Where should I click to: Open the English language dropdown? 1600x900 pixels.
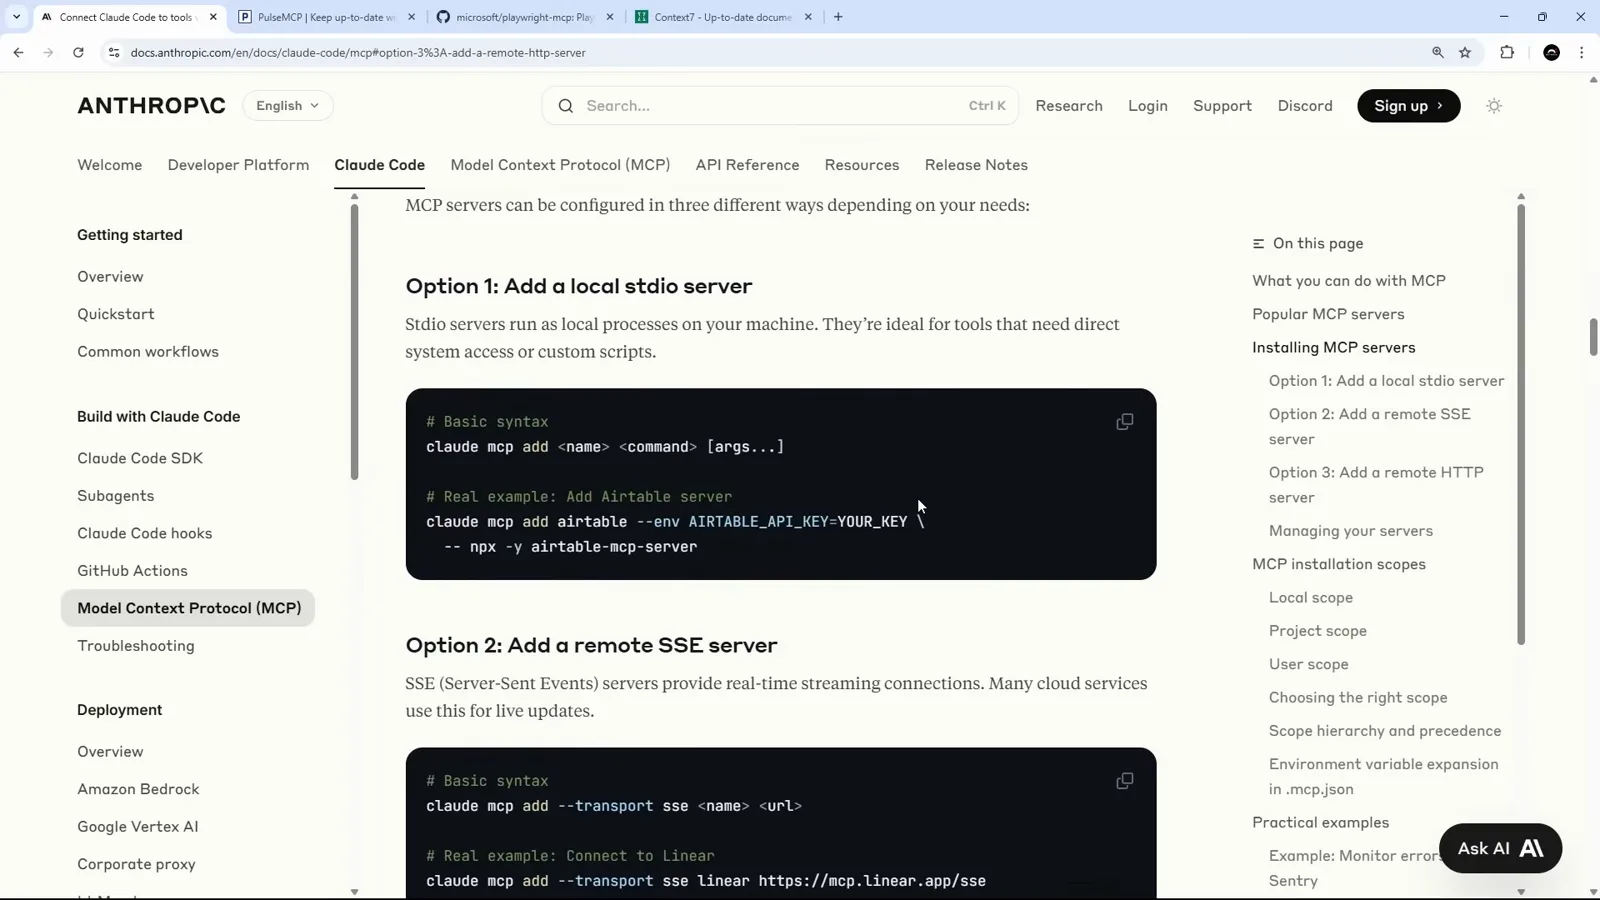coord(288,106)
